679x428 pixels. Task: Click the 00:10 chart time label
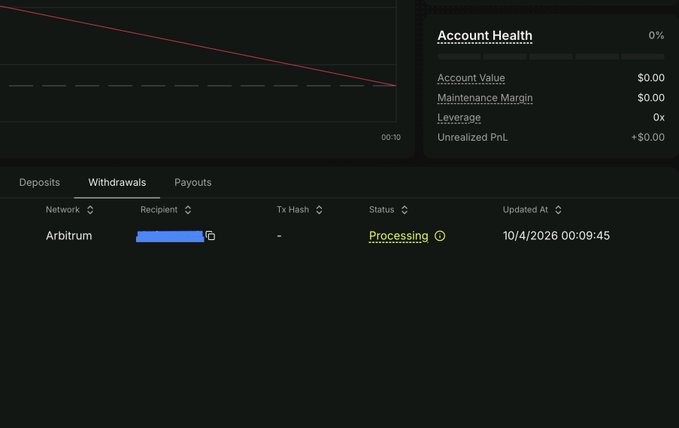(x=391, y=137)
